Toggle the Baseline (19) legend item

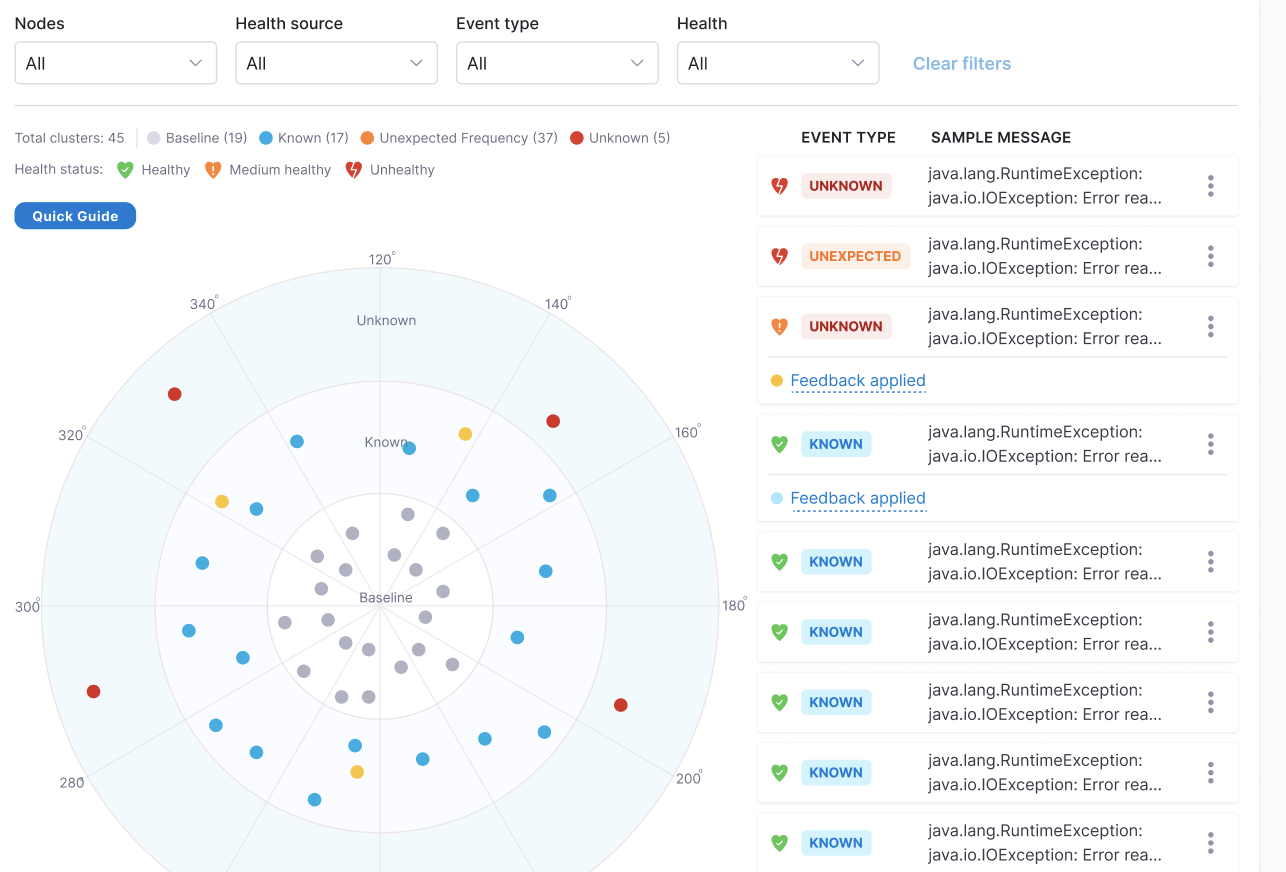[197, 138]
